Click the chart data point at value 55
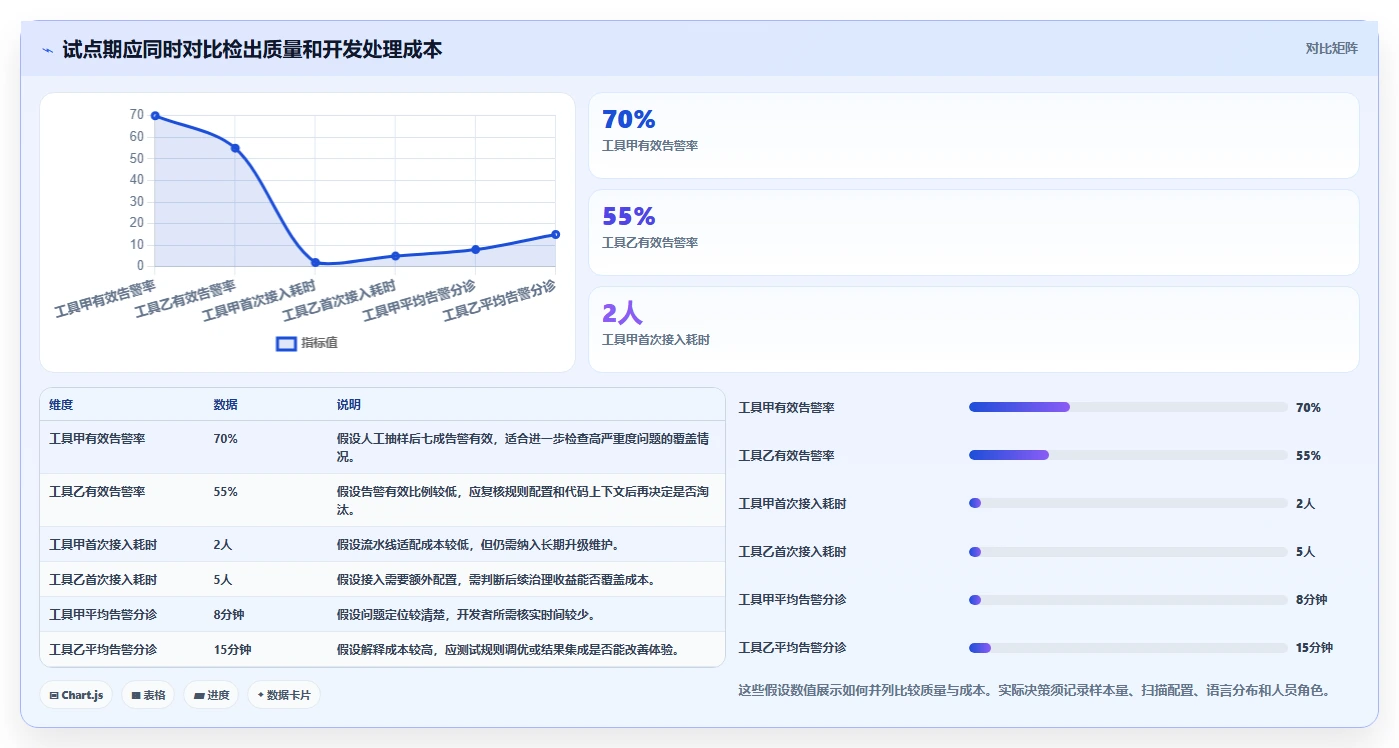The width and height of the screenshot is (1399, 748). (x=235, y=148)
